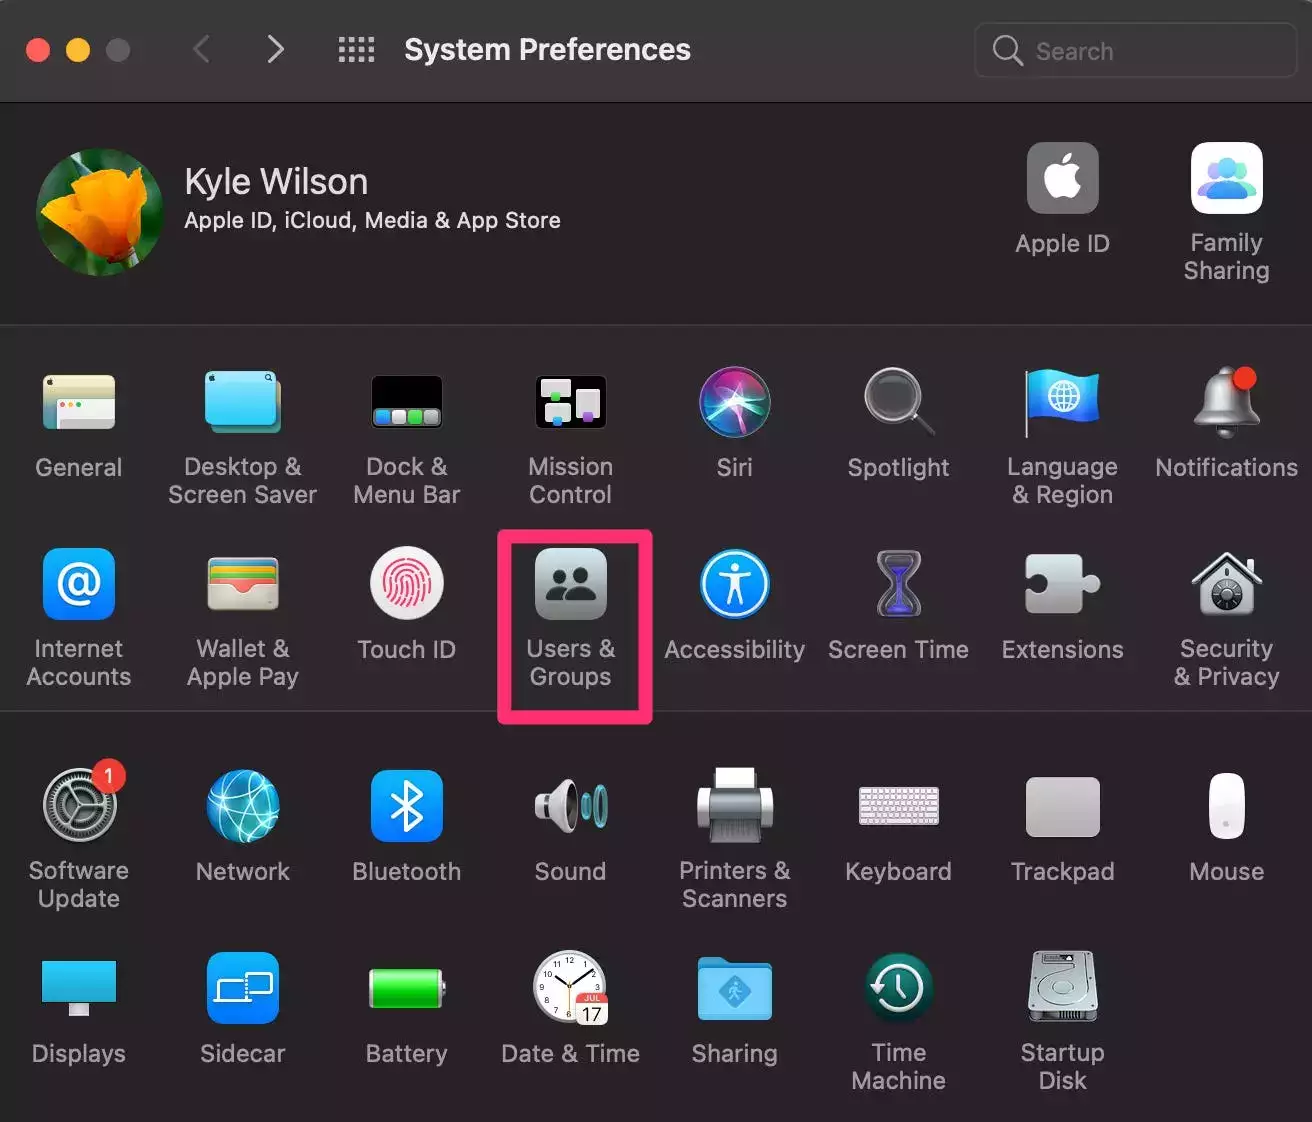Click the Apple ID button
The height and width of the screenshot is (1122, 1312).
pos(1062,180)
